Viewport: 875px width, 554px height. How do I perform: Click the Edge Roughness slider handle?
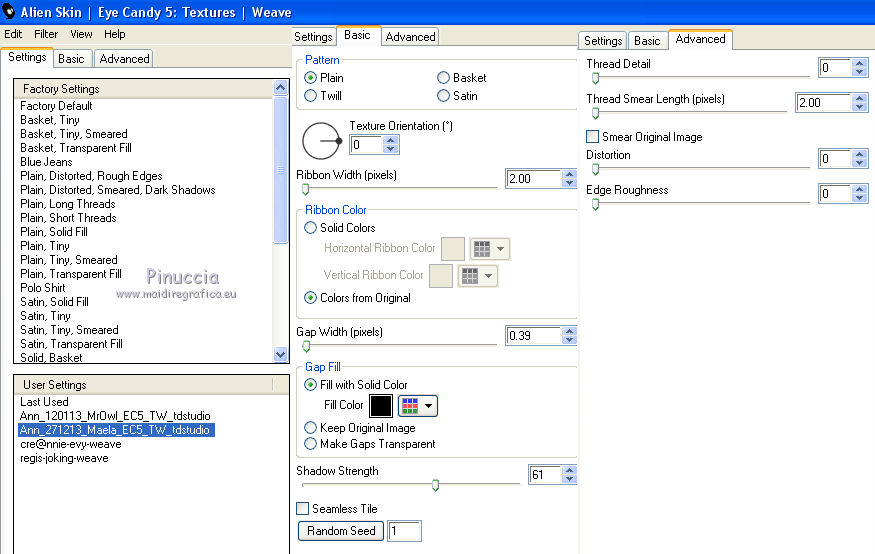coord(595,204)
